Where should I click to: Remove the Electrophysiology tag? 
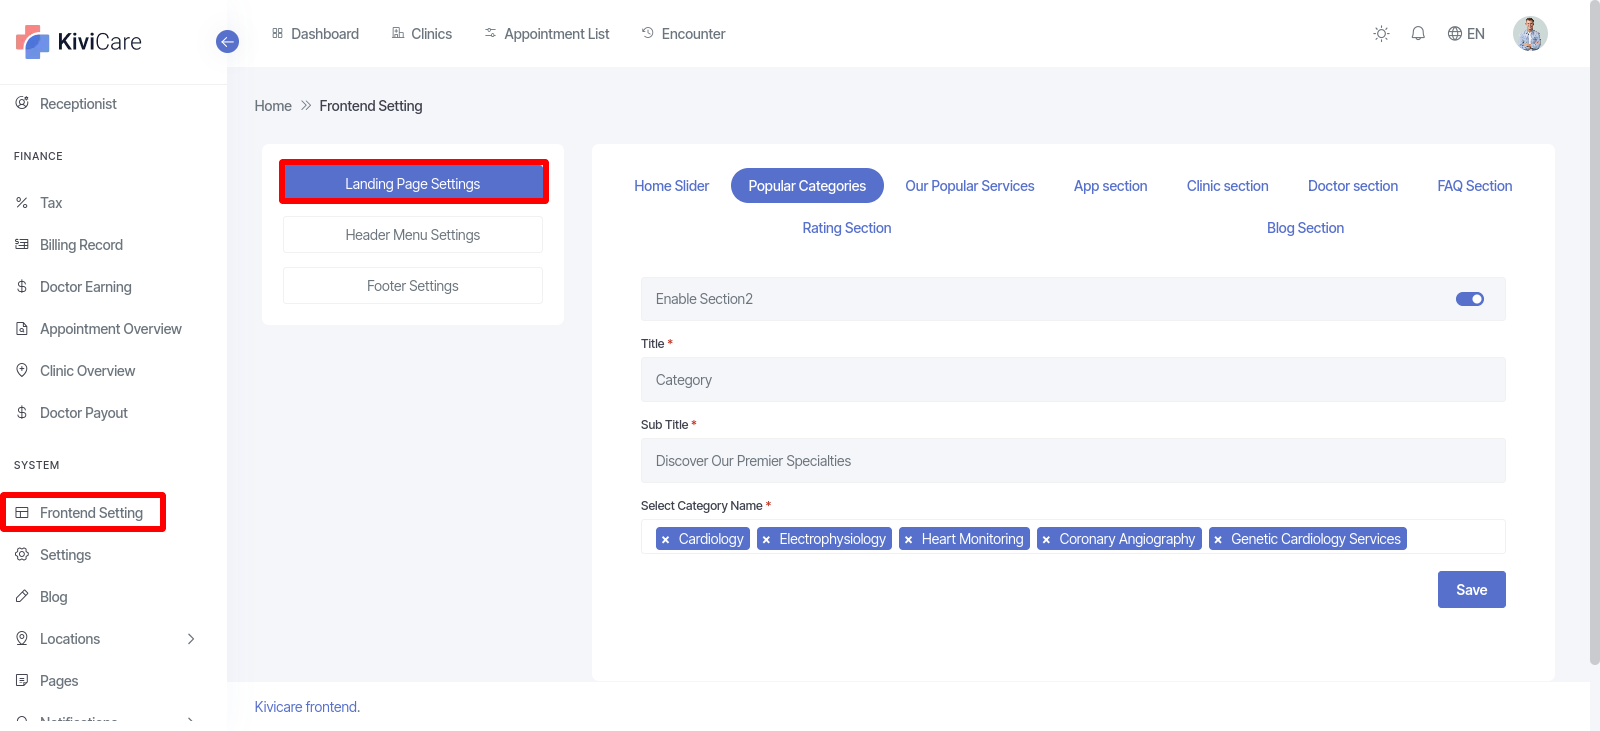click(x=766, y=539)
